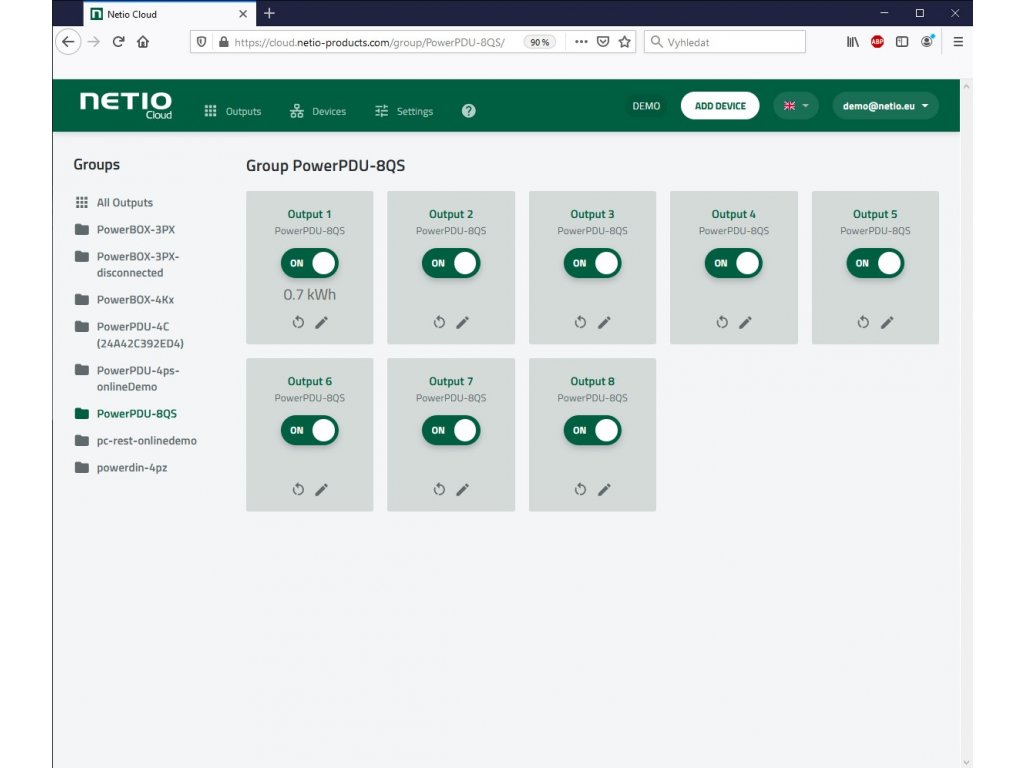Screen dimensions: 1024x768
Task: Click the NETIO Cloud logo
Action: [126, 105]
